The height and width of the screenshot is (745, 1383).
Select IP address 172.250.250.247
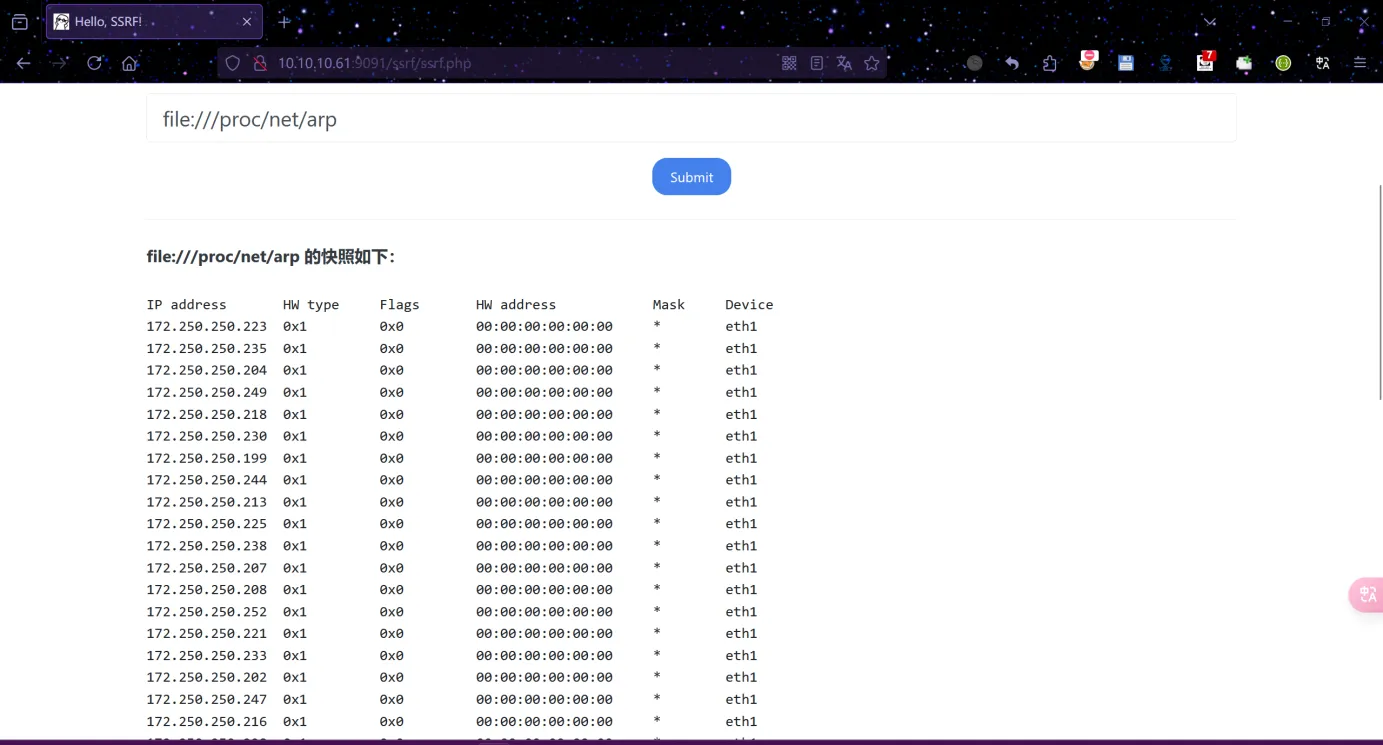pyautogui.click(x=207, y=699)
